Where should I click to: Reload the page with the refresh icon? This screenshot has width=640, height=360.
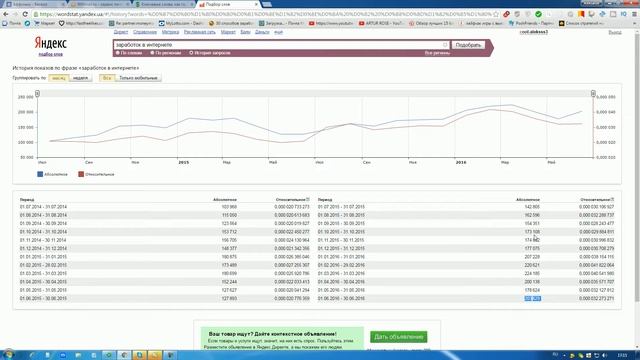pyautogui.click(x=25, y=14)
